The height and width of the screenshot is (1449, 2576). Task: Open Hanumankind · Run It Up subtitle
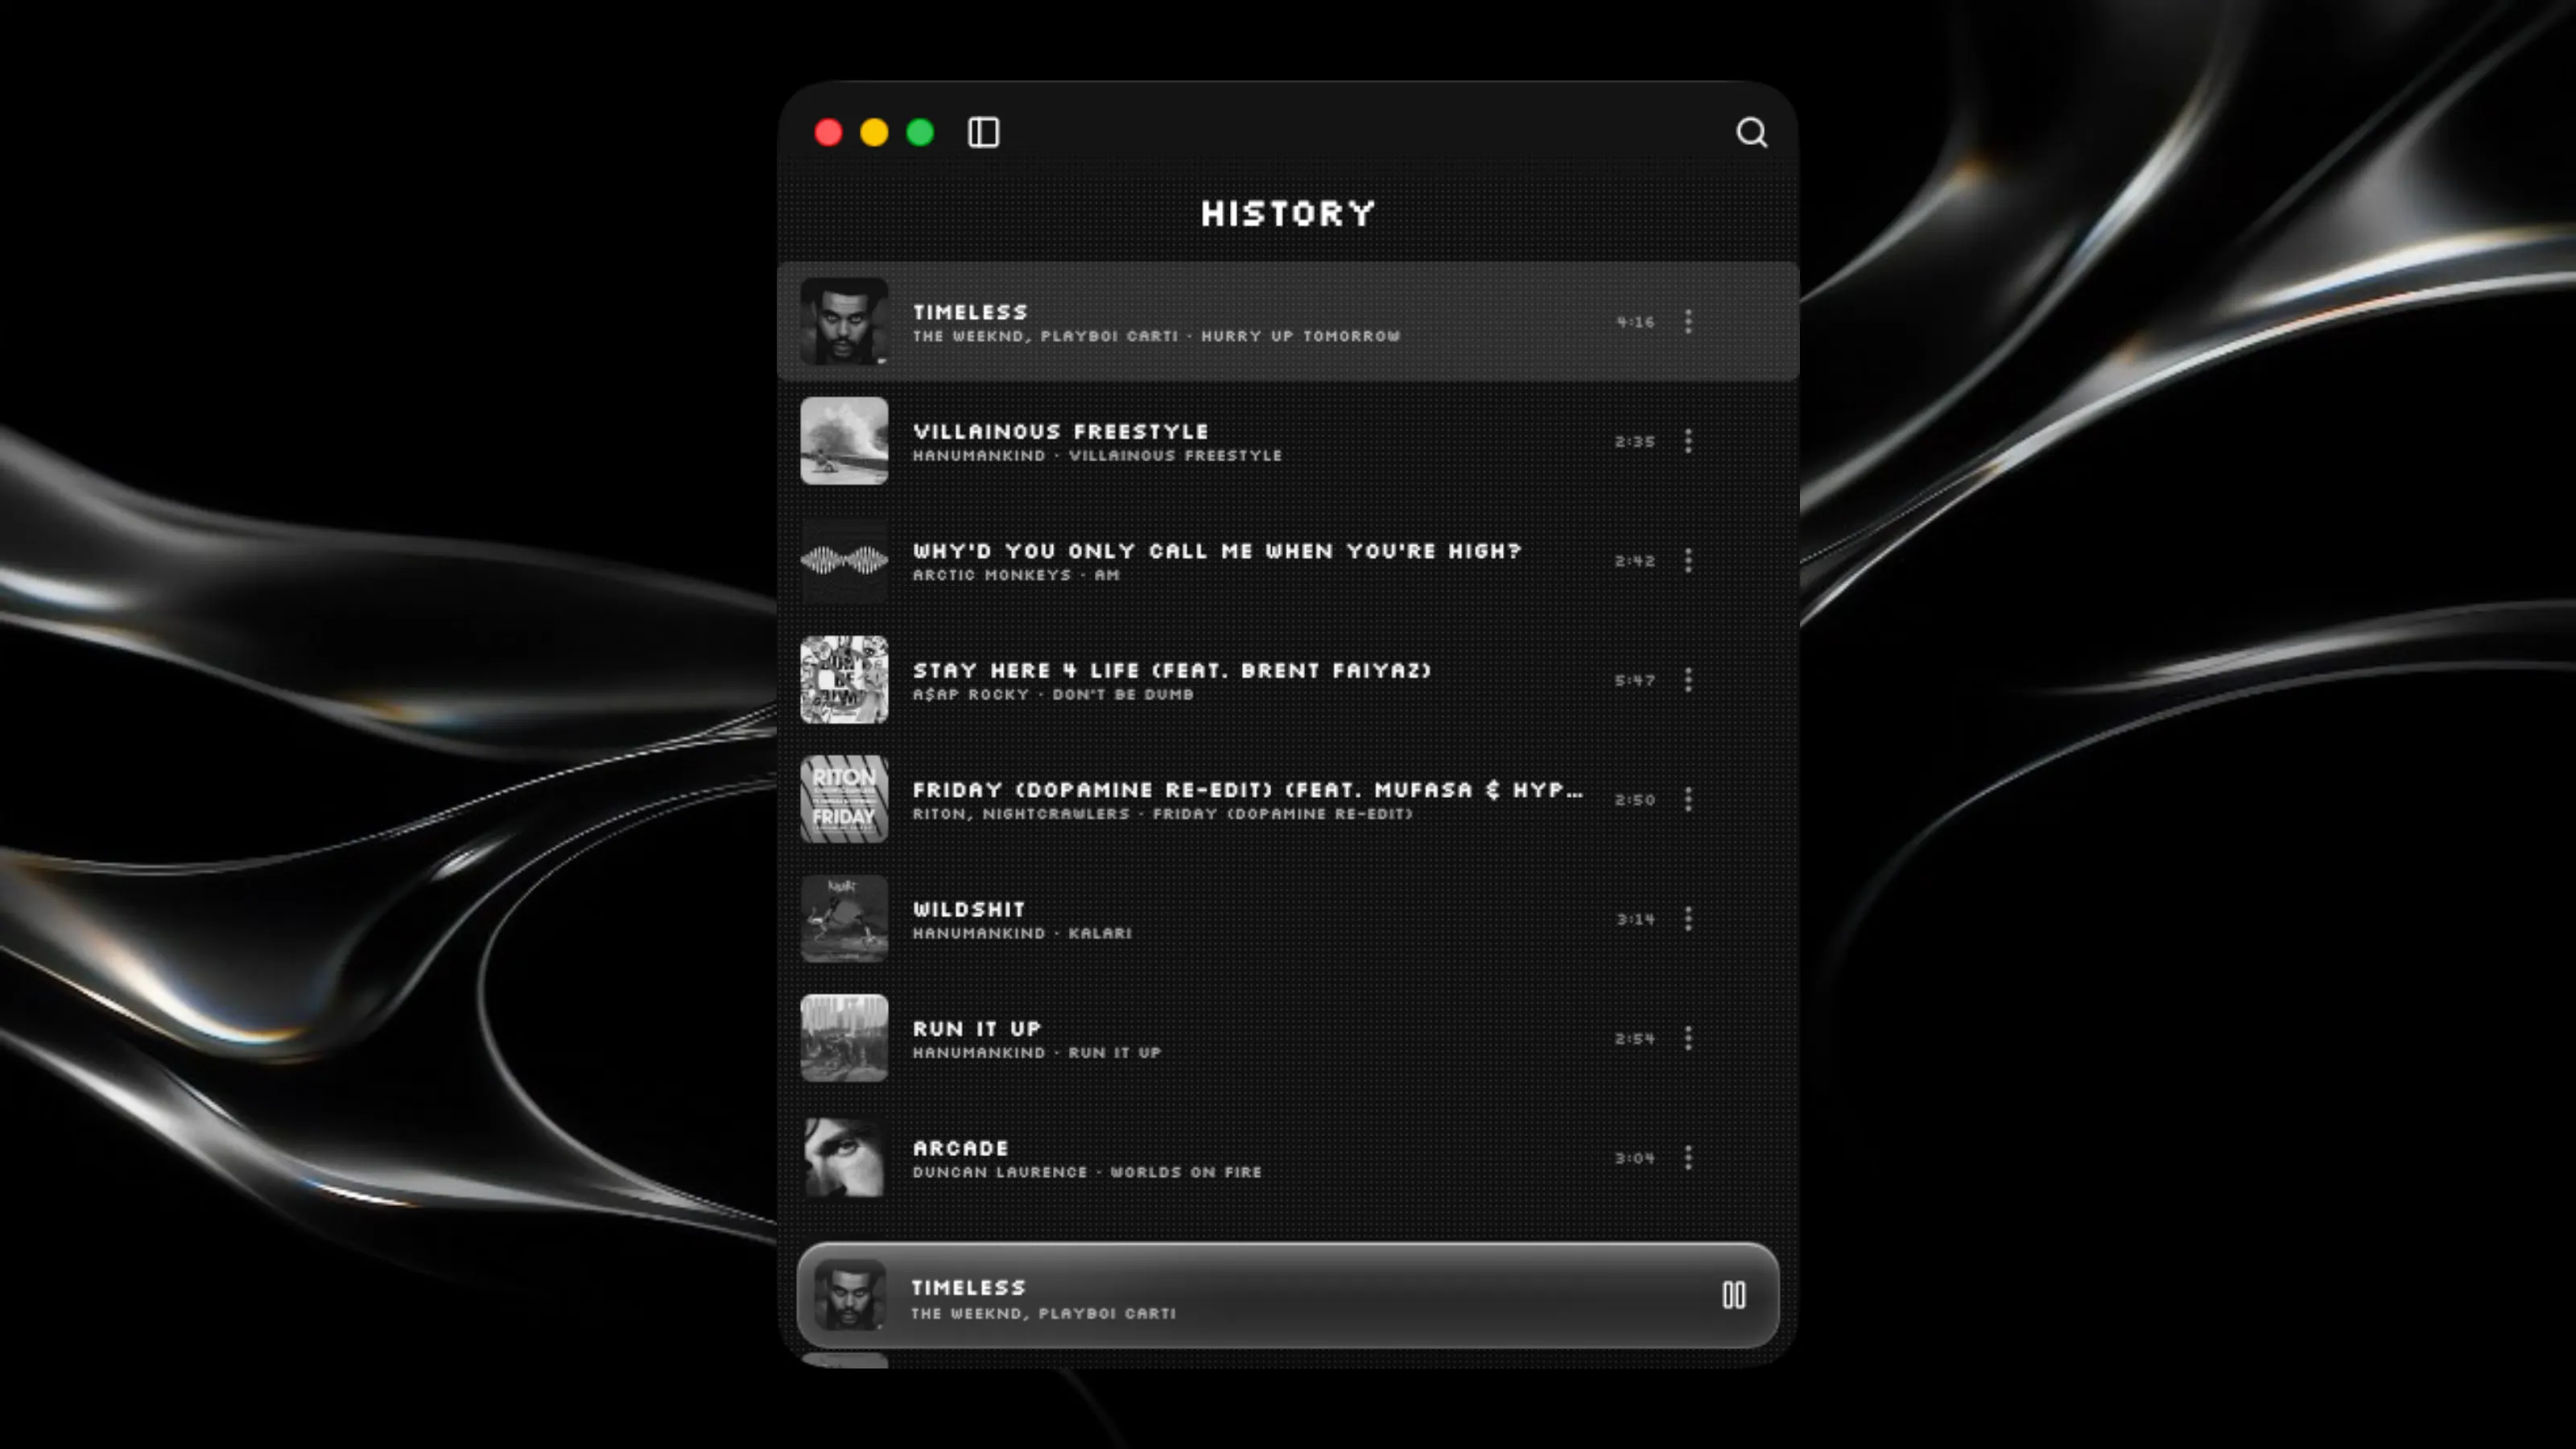click(1037, 1053)
